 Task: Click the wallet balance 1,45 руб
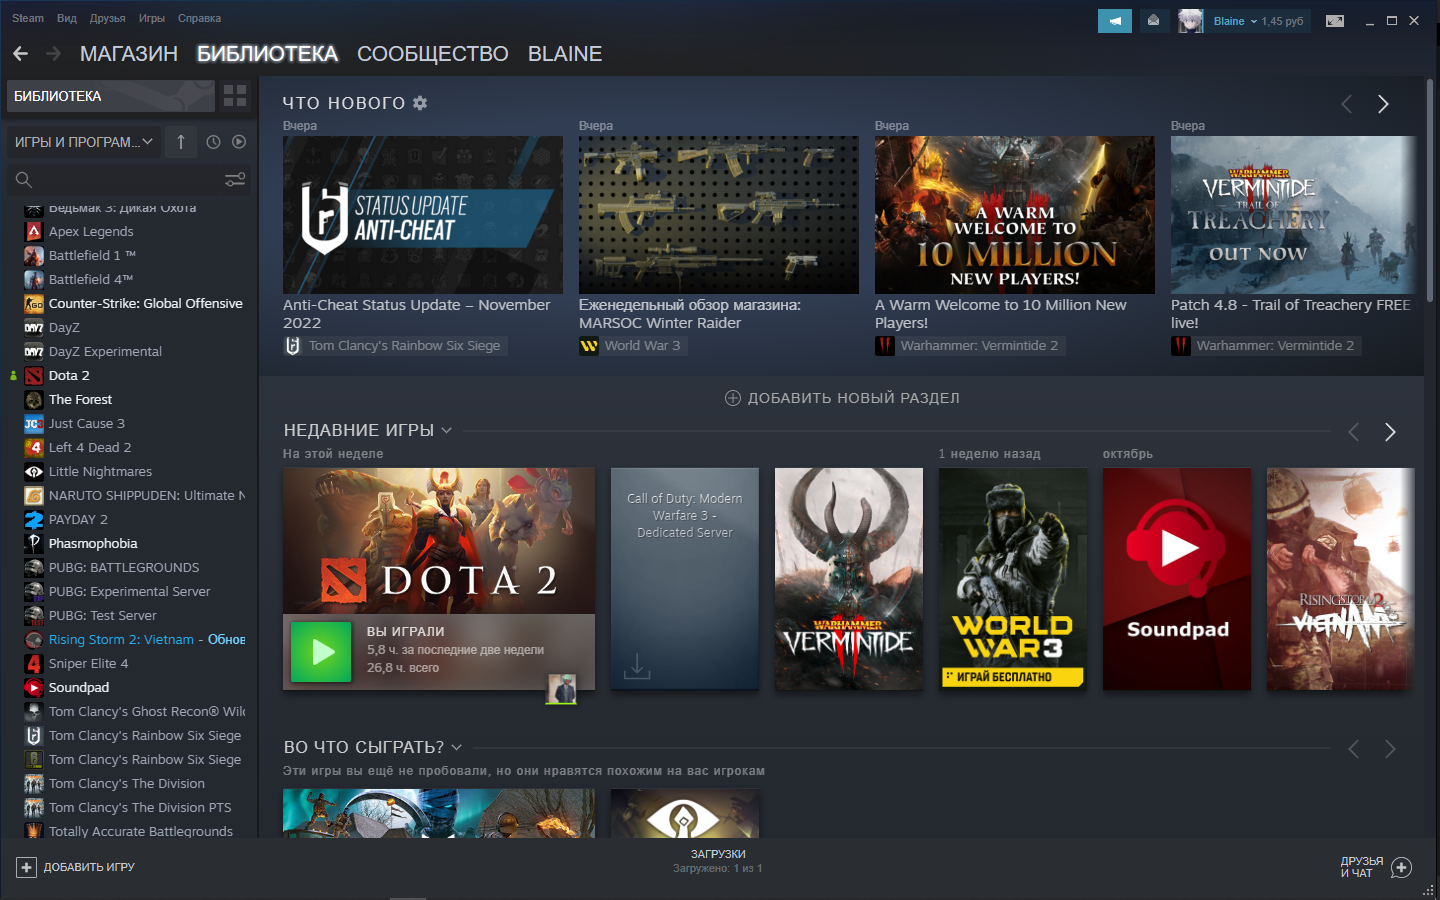(1283, 21)
